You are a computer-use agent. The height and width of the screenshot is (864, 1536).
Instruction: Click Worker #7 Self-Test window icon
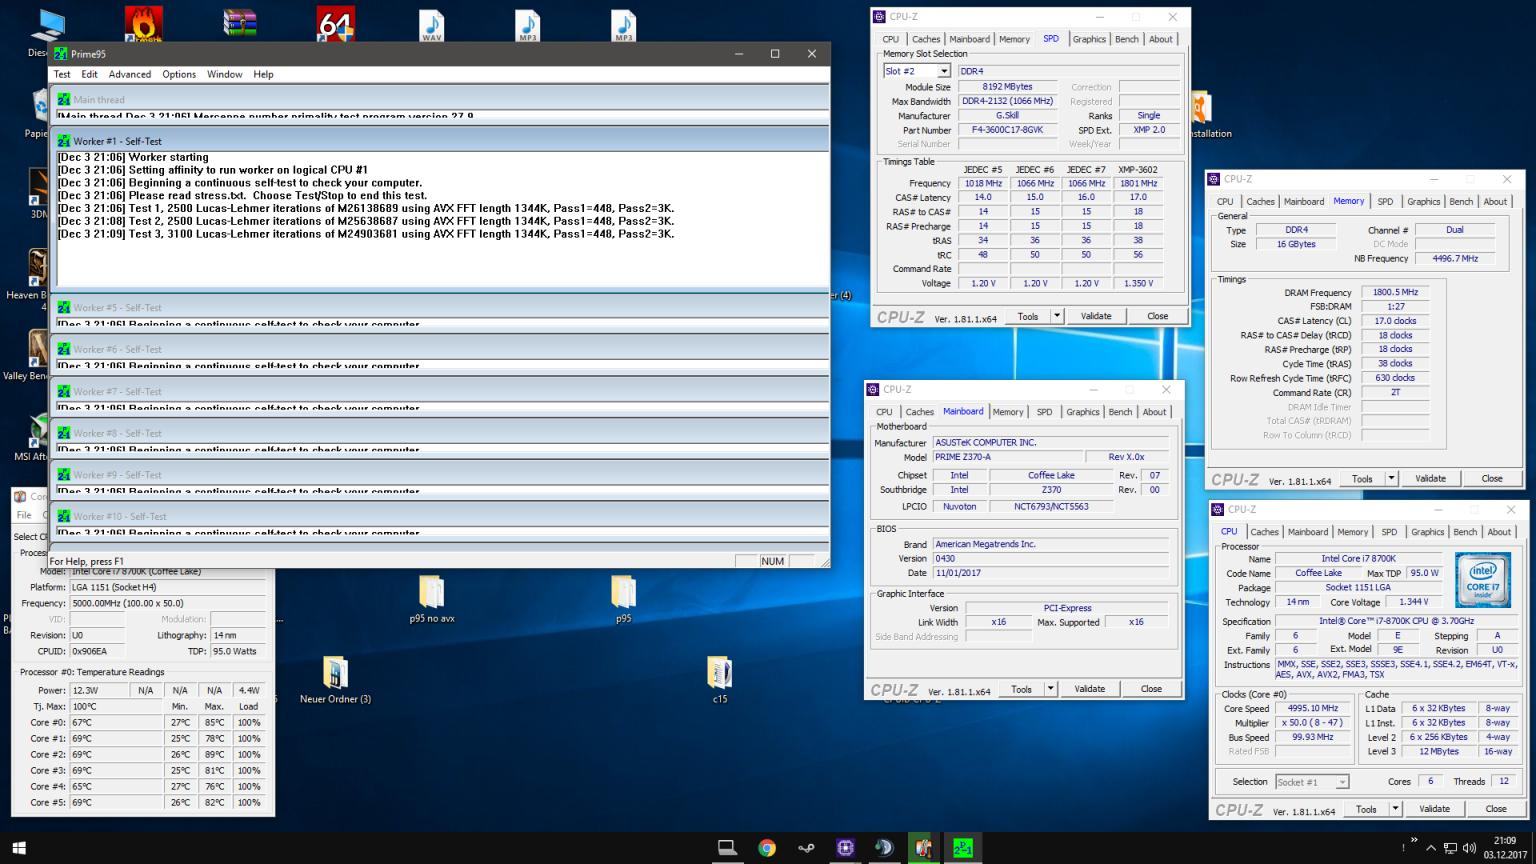pos(64,391)
